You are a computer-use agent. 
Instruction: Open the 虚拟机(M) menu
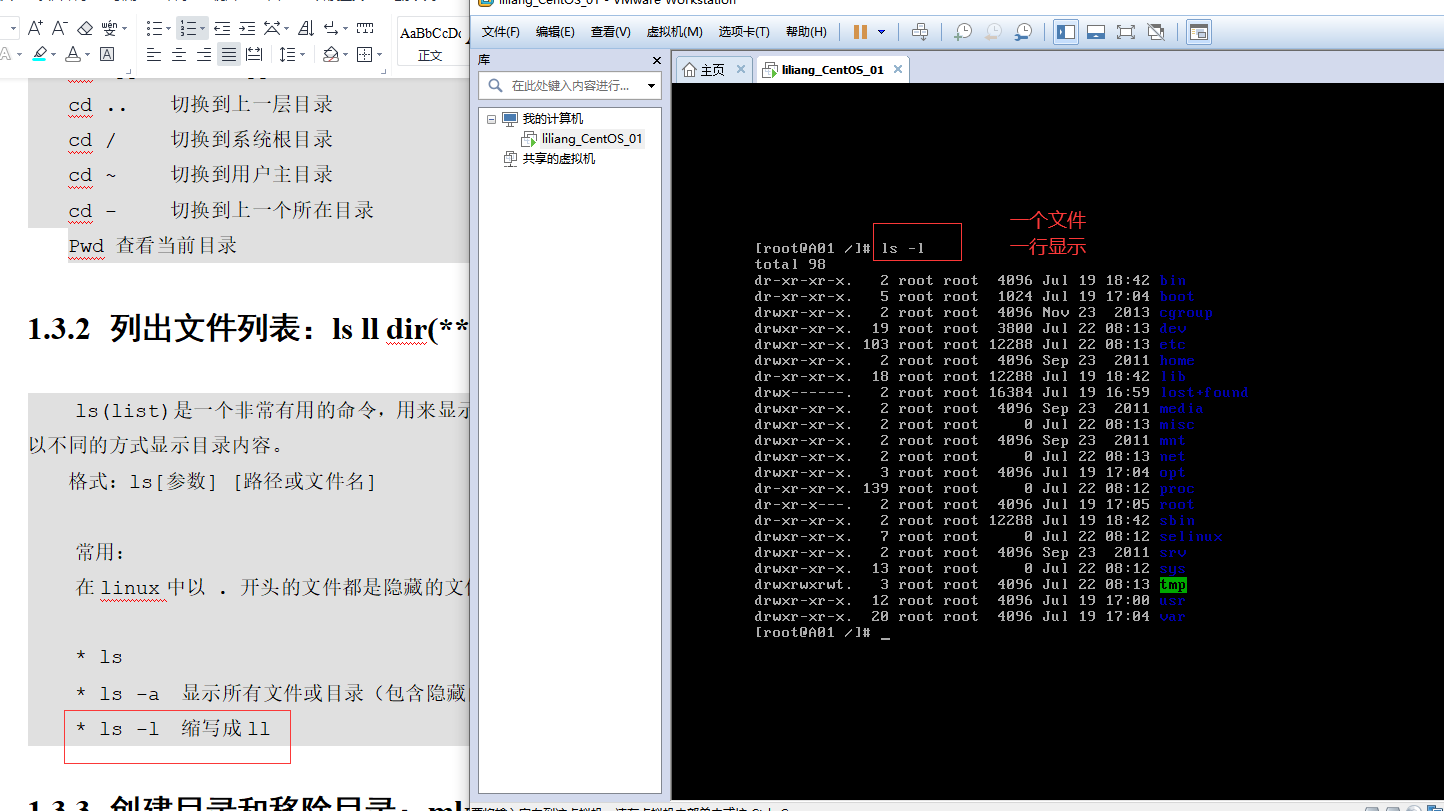(x=675, y=32)
